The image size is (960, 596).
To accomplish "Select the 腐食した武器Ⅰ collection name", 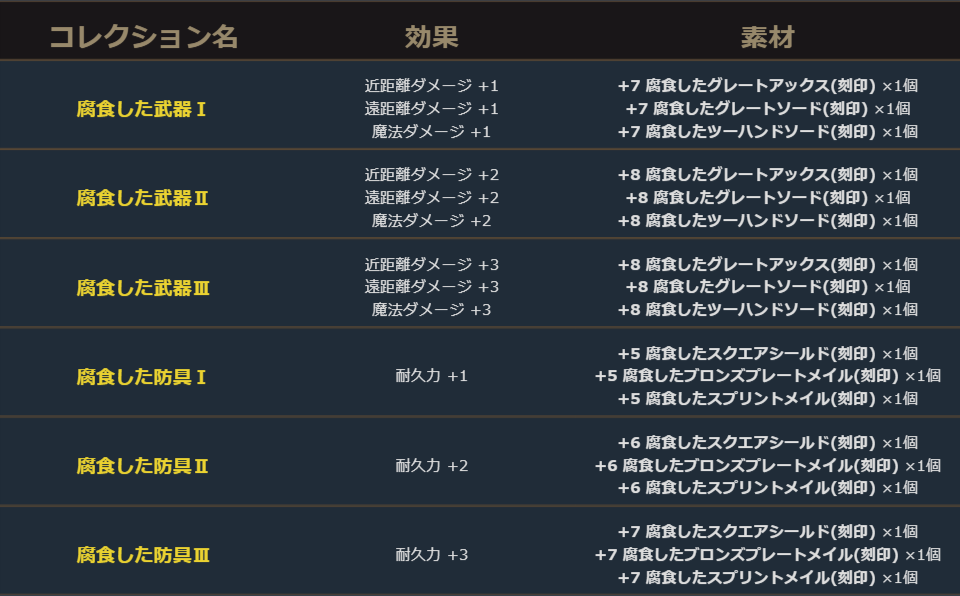I will pyautogui.click(x=143, y=108).
